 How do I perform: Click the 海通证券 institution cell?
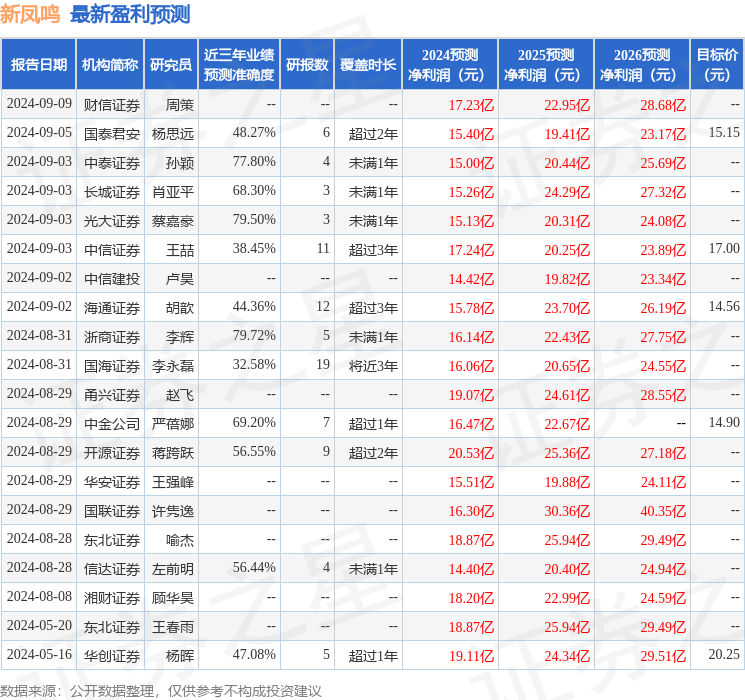112,307
